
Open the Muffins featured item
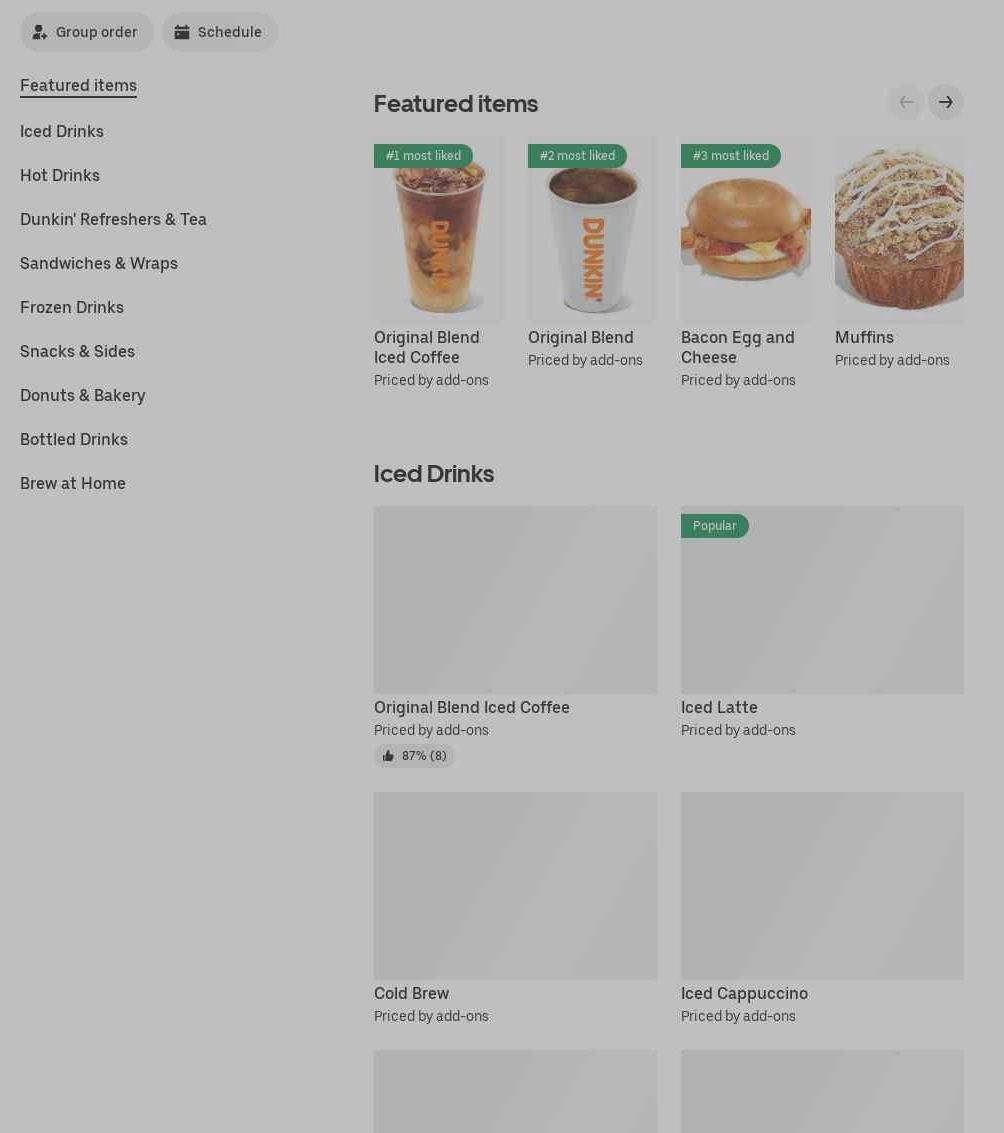[899, 253]
